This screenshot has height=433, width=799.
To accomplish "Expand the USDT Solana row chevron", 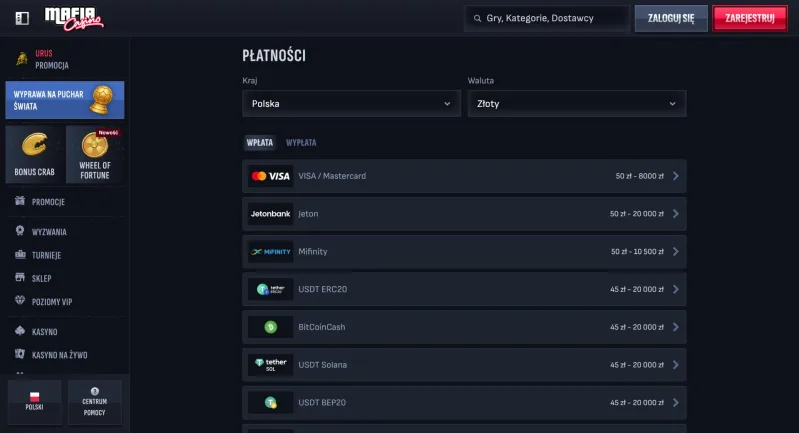I will tap(676, 365).
